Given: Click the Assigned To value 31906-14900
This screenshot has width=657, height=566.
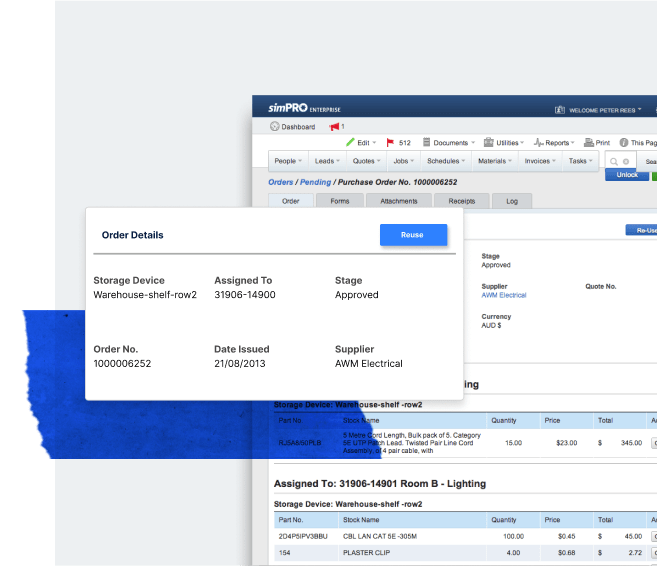Looking at the screenshot, I should click(x=245, y=295).
